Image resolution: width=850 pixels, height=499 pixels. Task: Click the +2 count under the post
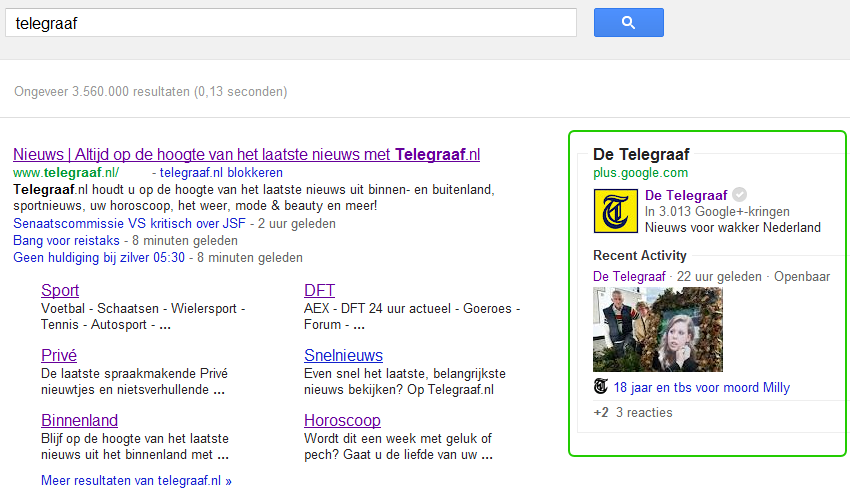pos(601,413)
